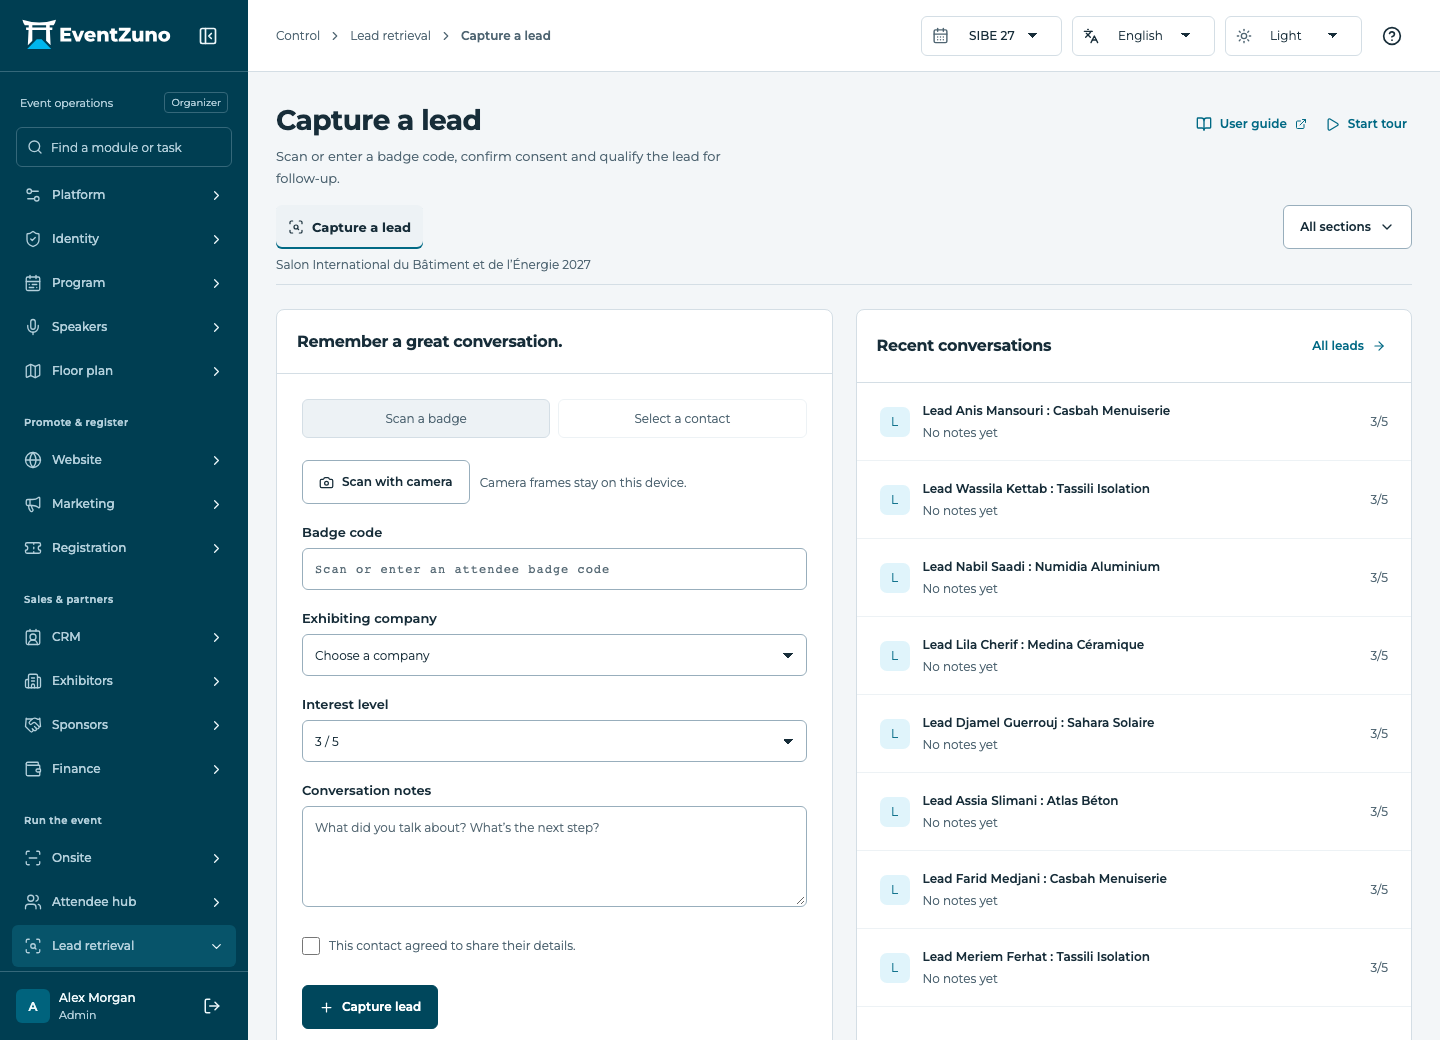The width and height of the screenshot is (1440, 1040).
Task: Open the Interest level 3 / 5 dropdown
Action: [554, 741]
